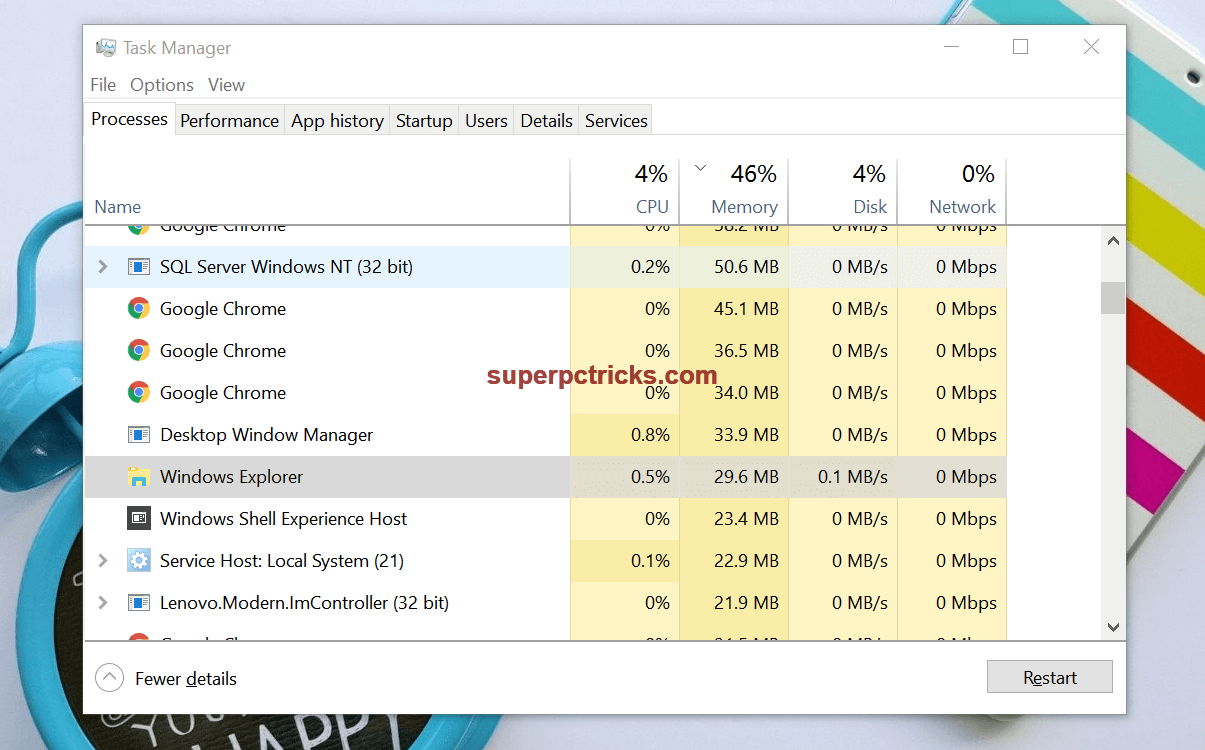Viewport: 1205px width, 750px height.
Task: Click the SQL Server Windows NT process icon
Action: click(138, 266)
